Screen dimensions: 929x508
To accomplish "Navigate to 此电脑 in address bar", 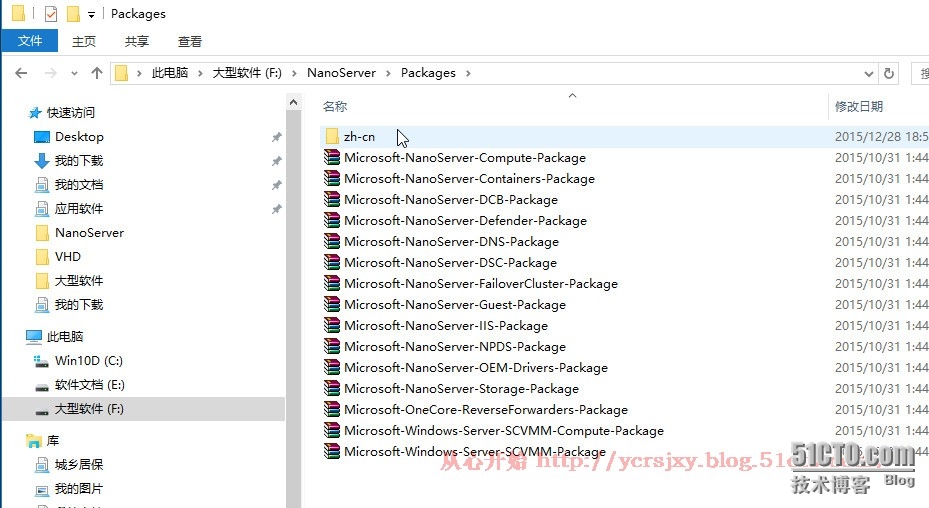I will pos(170,73).
